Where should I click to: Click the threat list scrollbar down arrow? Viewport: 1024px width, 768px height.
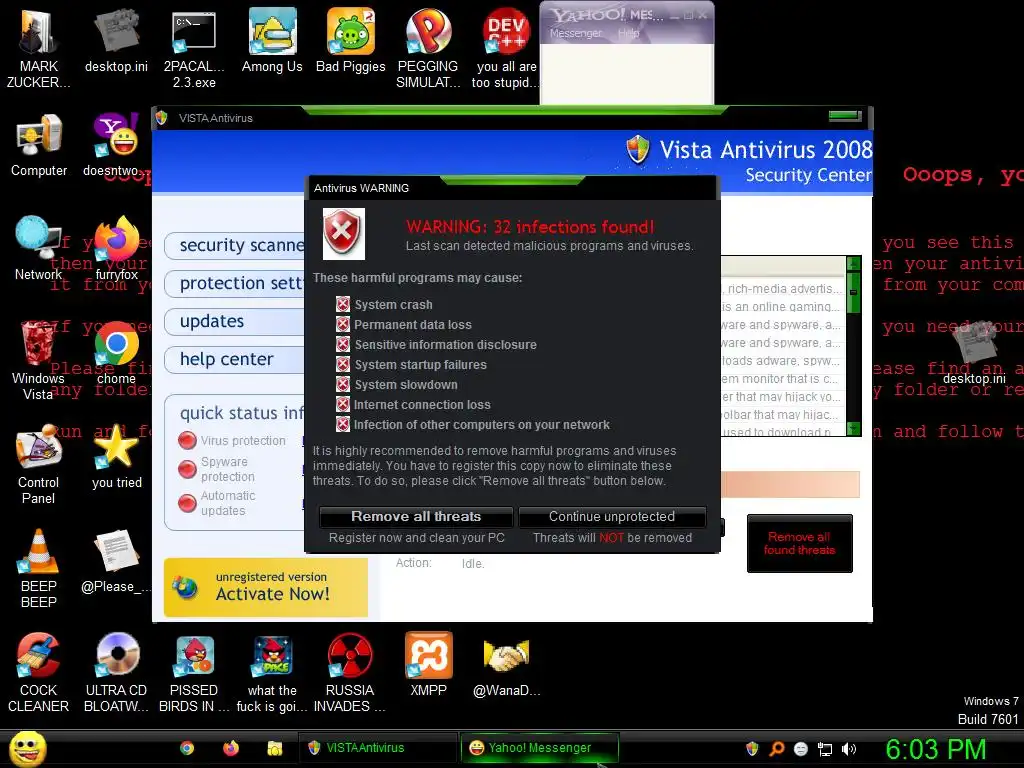pyautogui.click(x=854, y=428)
